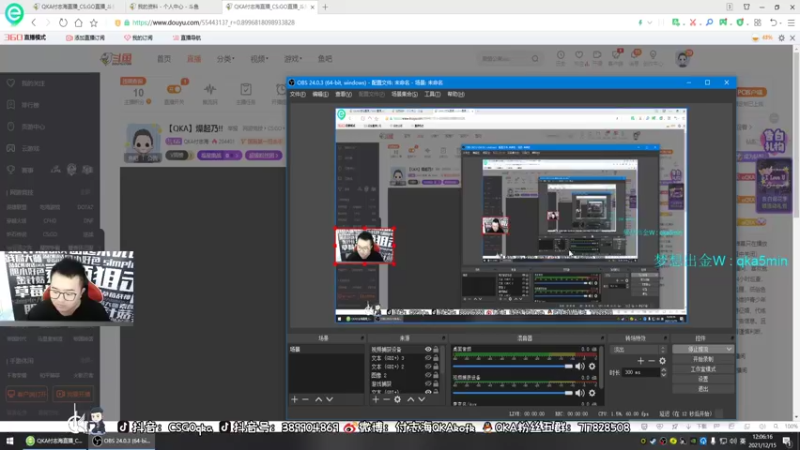Mute desktop audio speaker icon
This screenshot has height=450, width=800.
pos(580,366)
